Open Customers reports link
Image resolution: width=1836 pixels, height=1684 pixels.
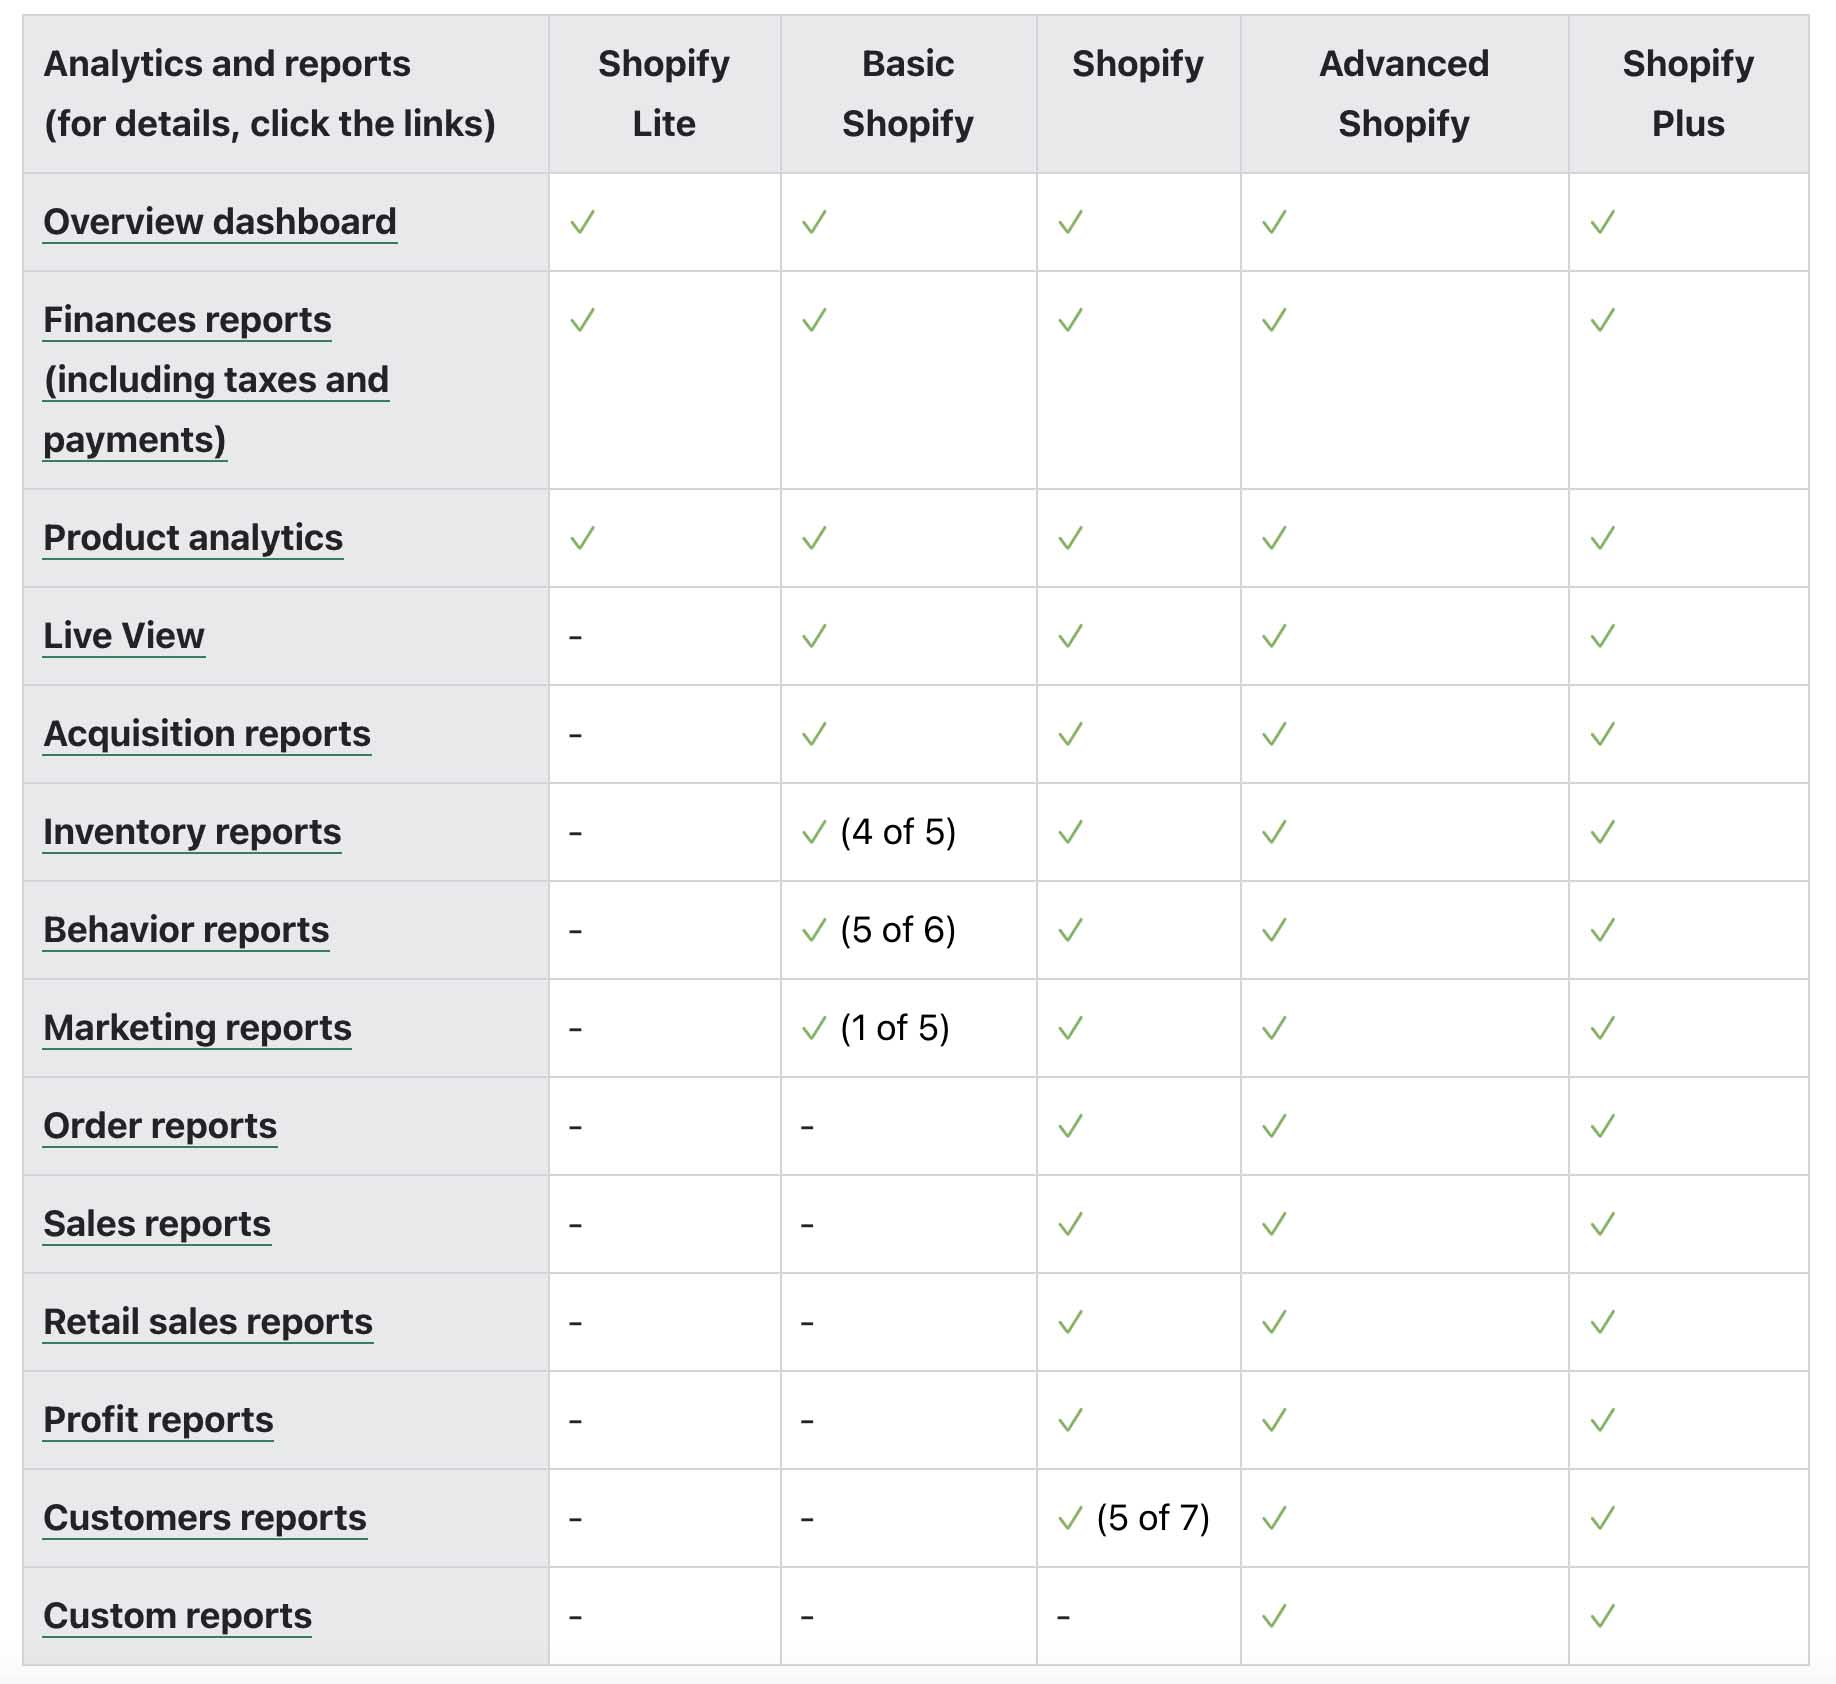click(205, 1518)
